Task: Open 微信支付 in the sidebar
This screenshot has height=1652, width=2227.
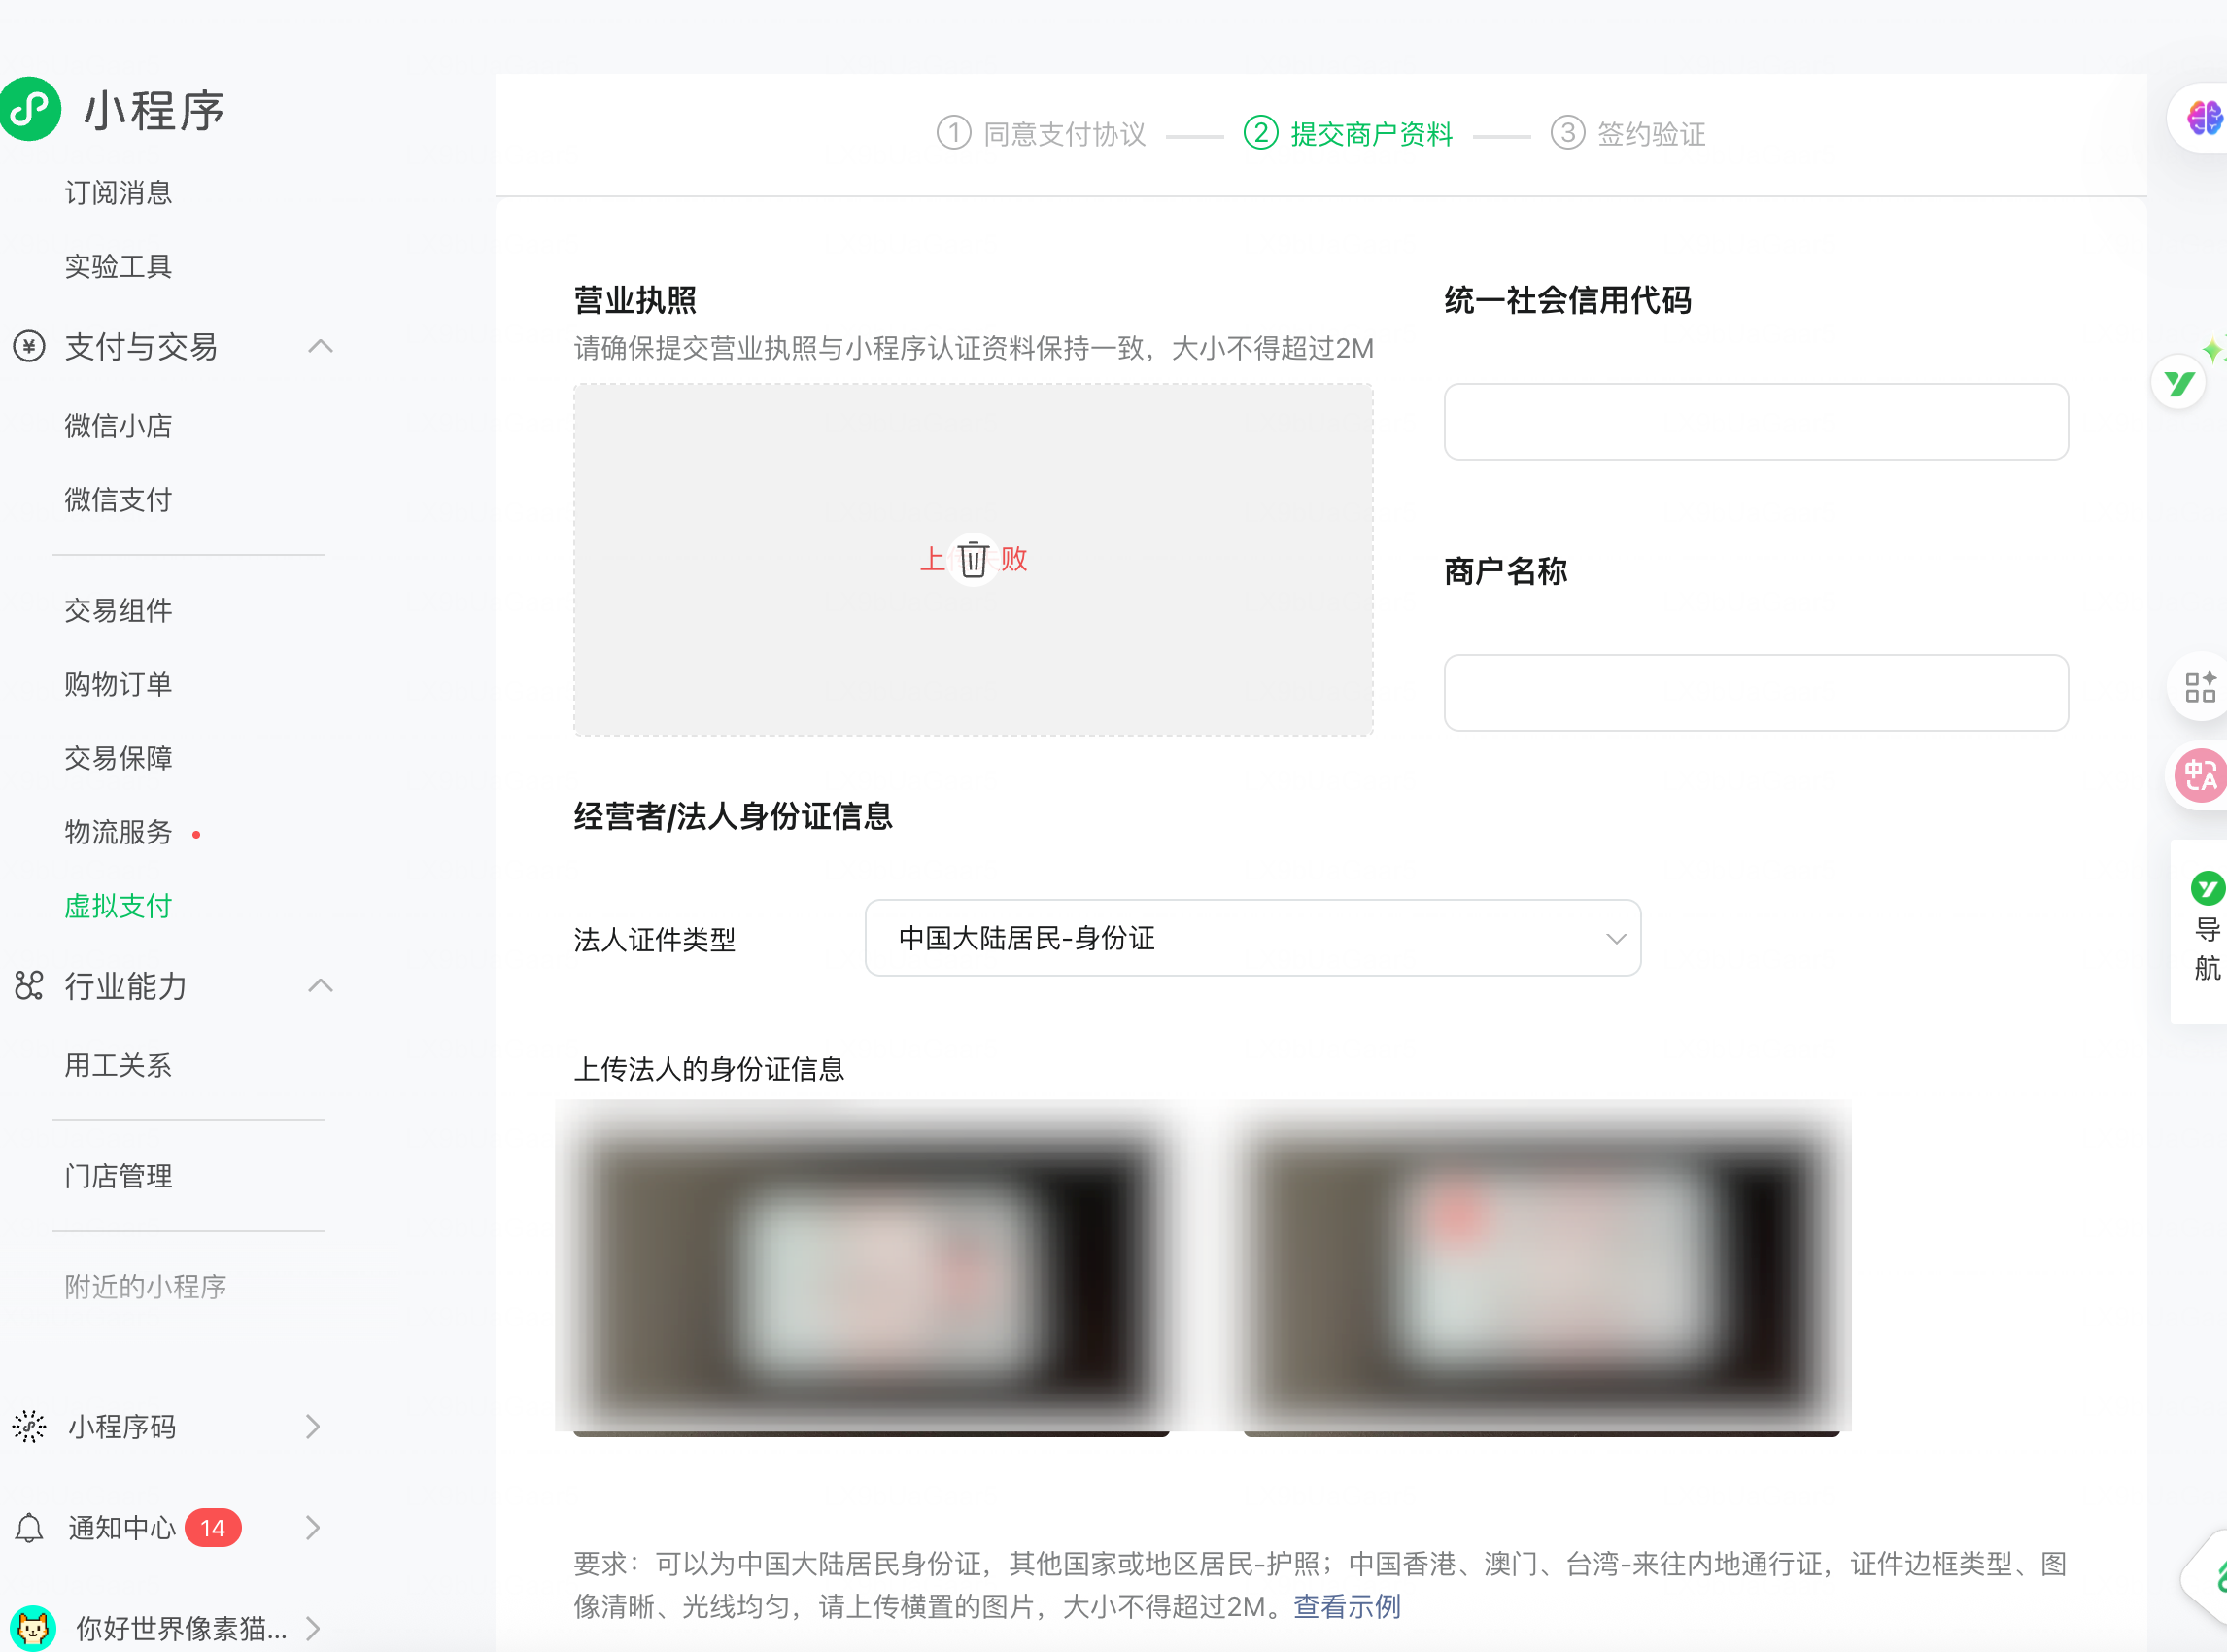Action: (118, 500)
